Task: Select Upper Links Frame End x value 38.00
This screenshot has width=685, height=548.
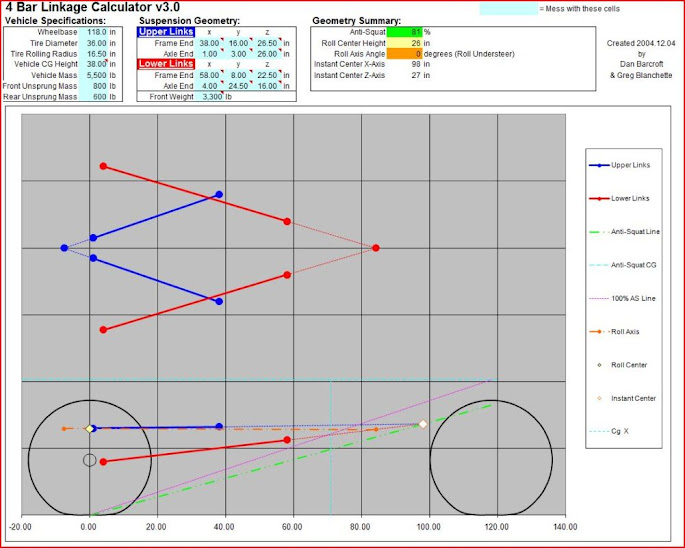Action: pos(209,43)
